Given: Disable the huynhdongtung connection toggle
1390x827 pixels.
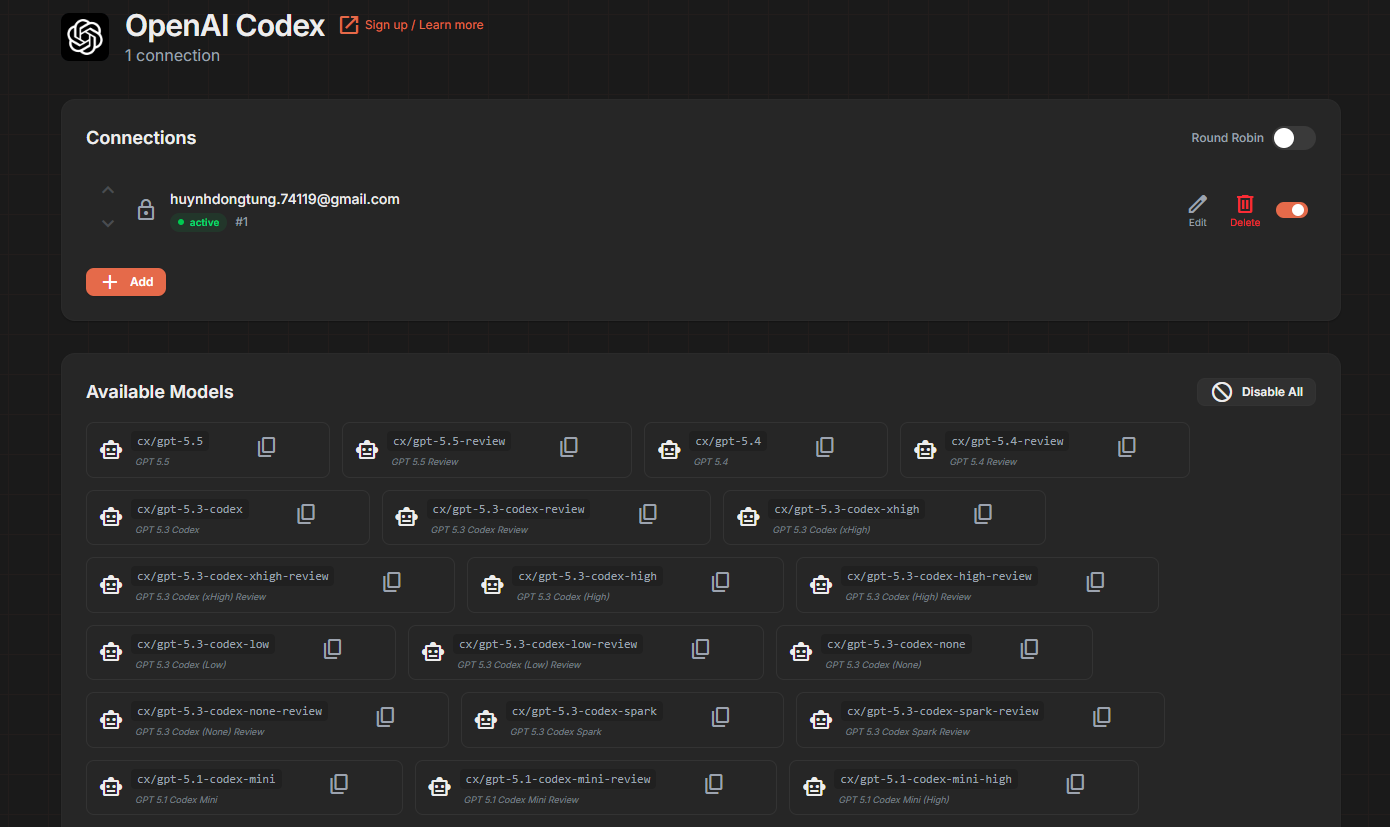Looking at the screenshot, I should pos(1292,210).
